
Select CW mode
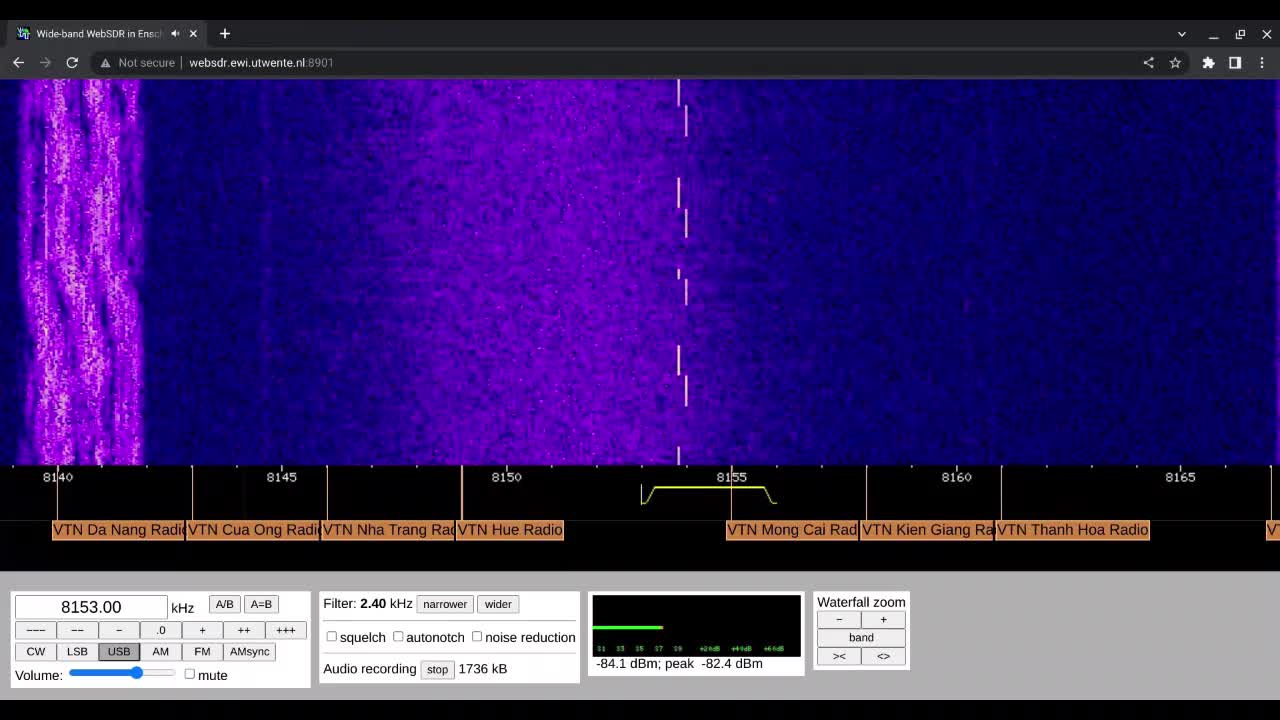pyautogui.click(x=36, y=651)
